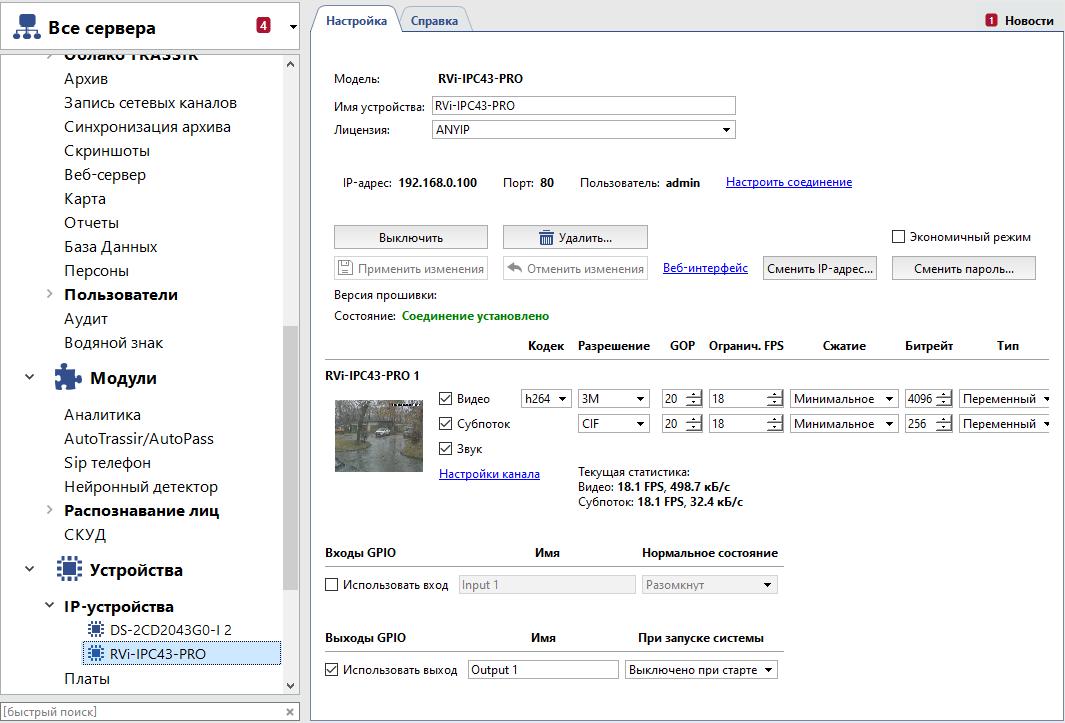The width and height of the screenshot is (1065, 723).
Task: Click the red notification badge showing 4
Action: tap(263, 26)
